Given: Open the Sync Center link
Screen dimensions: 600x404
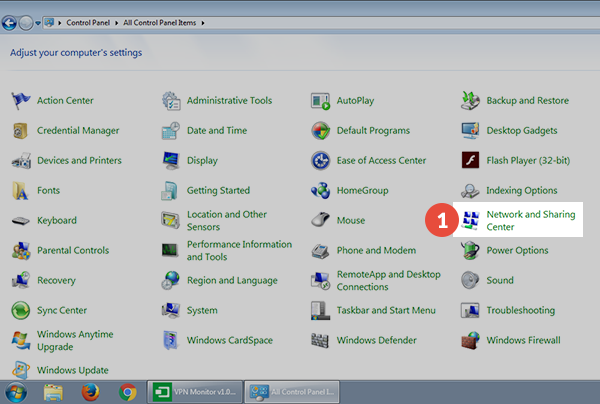Looking at the screenshot, I should tap(62, 310).
